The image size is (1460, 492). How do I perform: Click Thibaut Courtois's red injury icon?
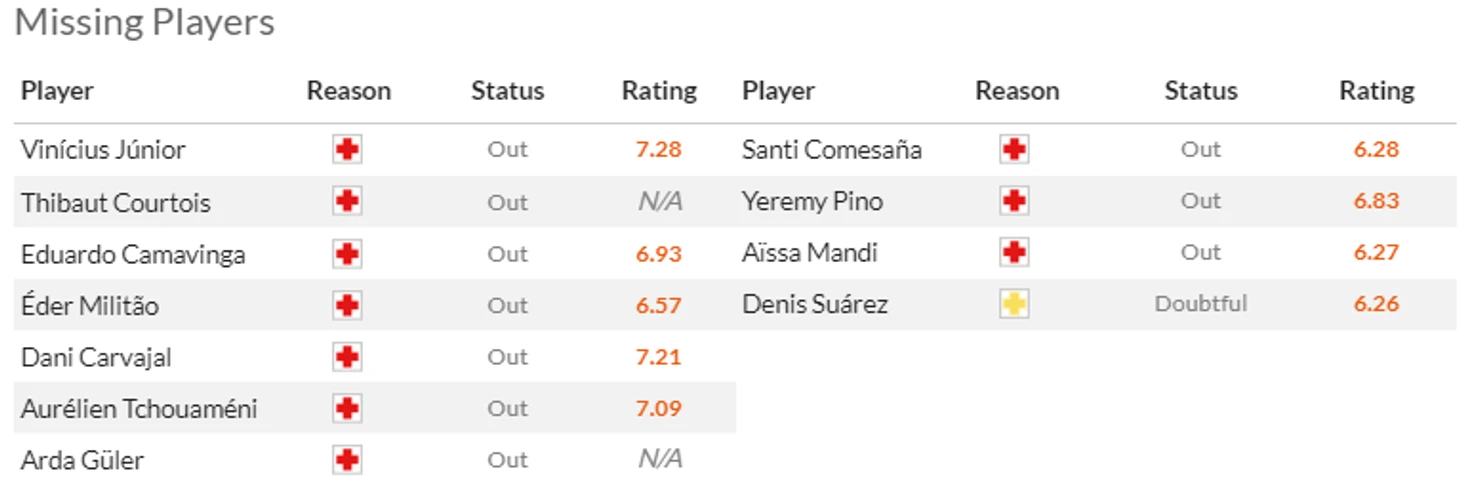(x=347, y=202)
